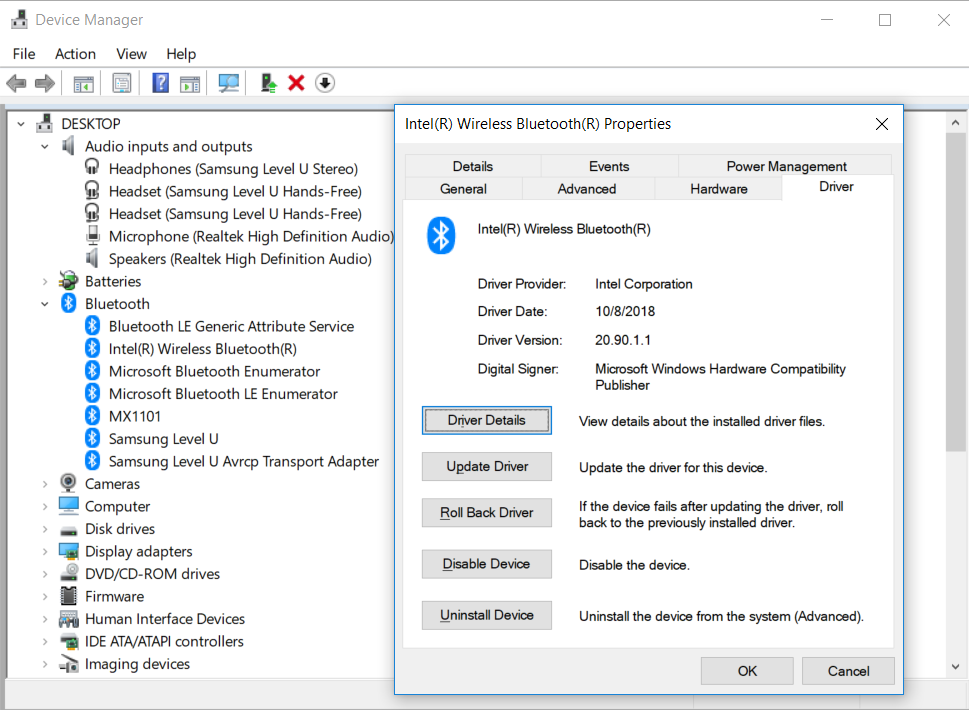Click the scrollbar down arrow
The width and height of the screenshot is (969, 710).
pos(955,667)
